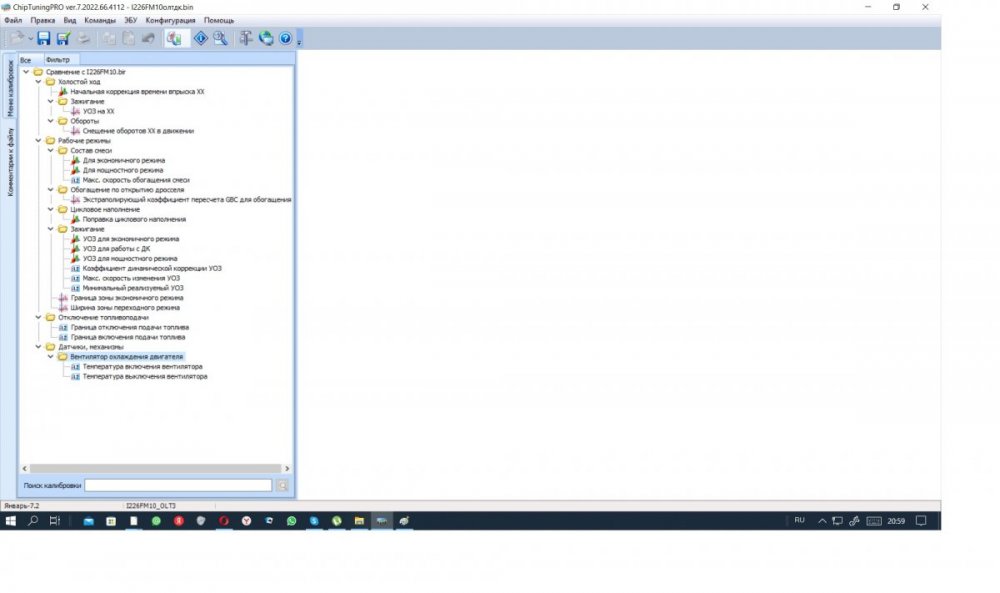Open the ЭБУ menu
The height and width of the screenshot is (593, 1000).
click(x=130, y=20)
